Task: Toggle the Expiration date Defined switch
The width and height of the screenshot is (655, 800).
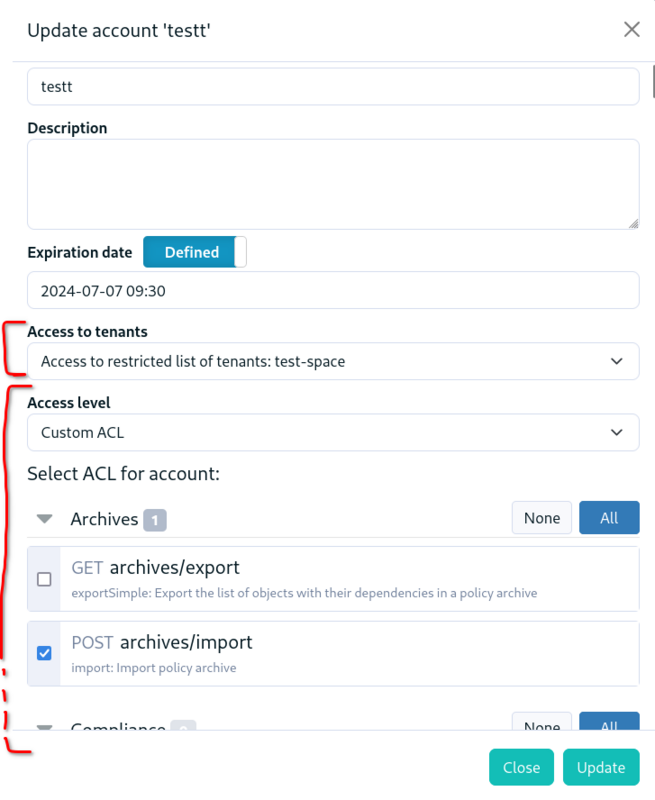Action: tap(195, 252)
